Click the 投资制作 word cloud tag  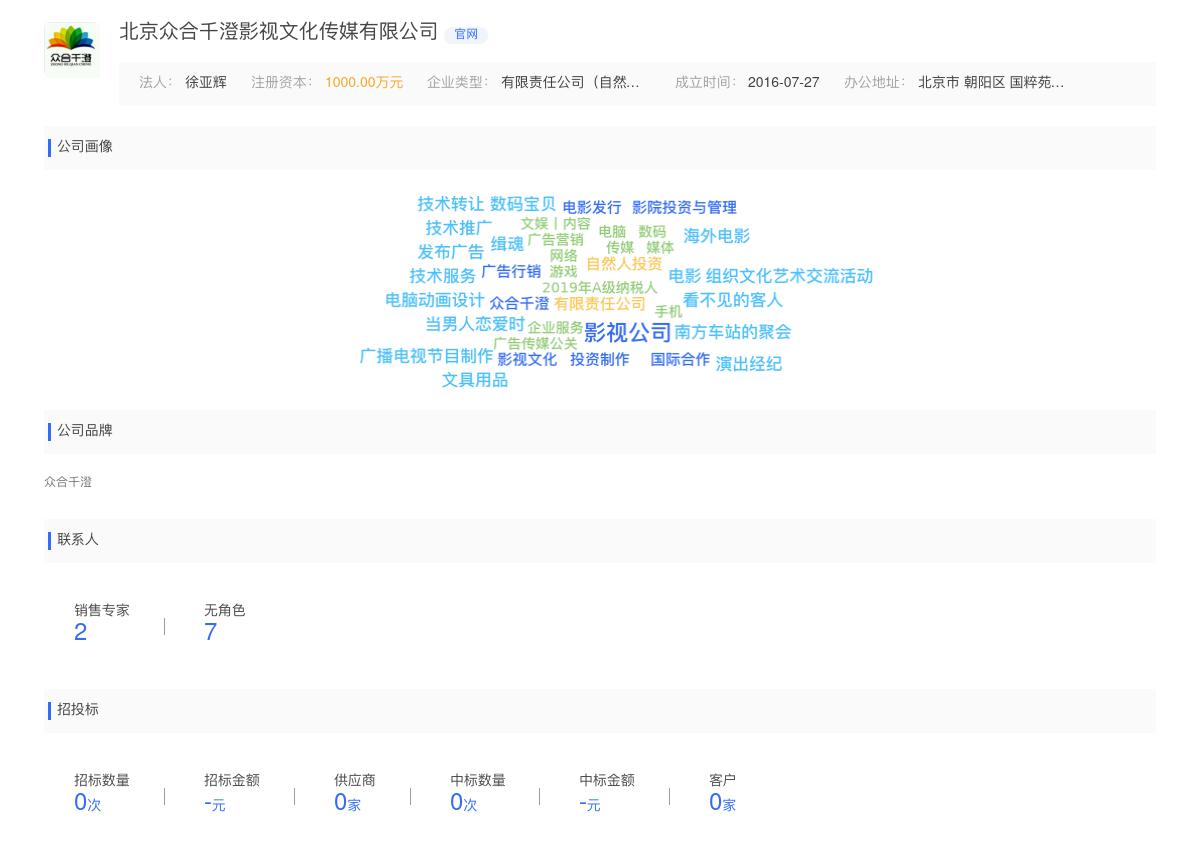tap(600, 360)
